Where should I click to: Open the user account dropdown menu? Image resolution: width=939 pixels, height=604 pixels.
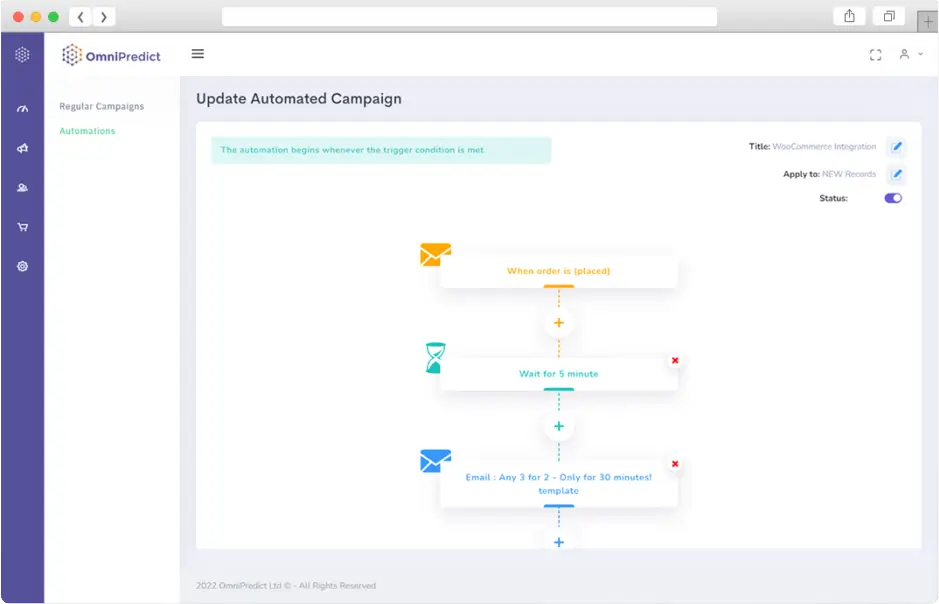pyautogui.click(x=910, y=55)
